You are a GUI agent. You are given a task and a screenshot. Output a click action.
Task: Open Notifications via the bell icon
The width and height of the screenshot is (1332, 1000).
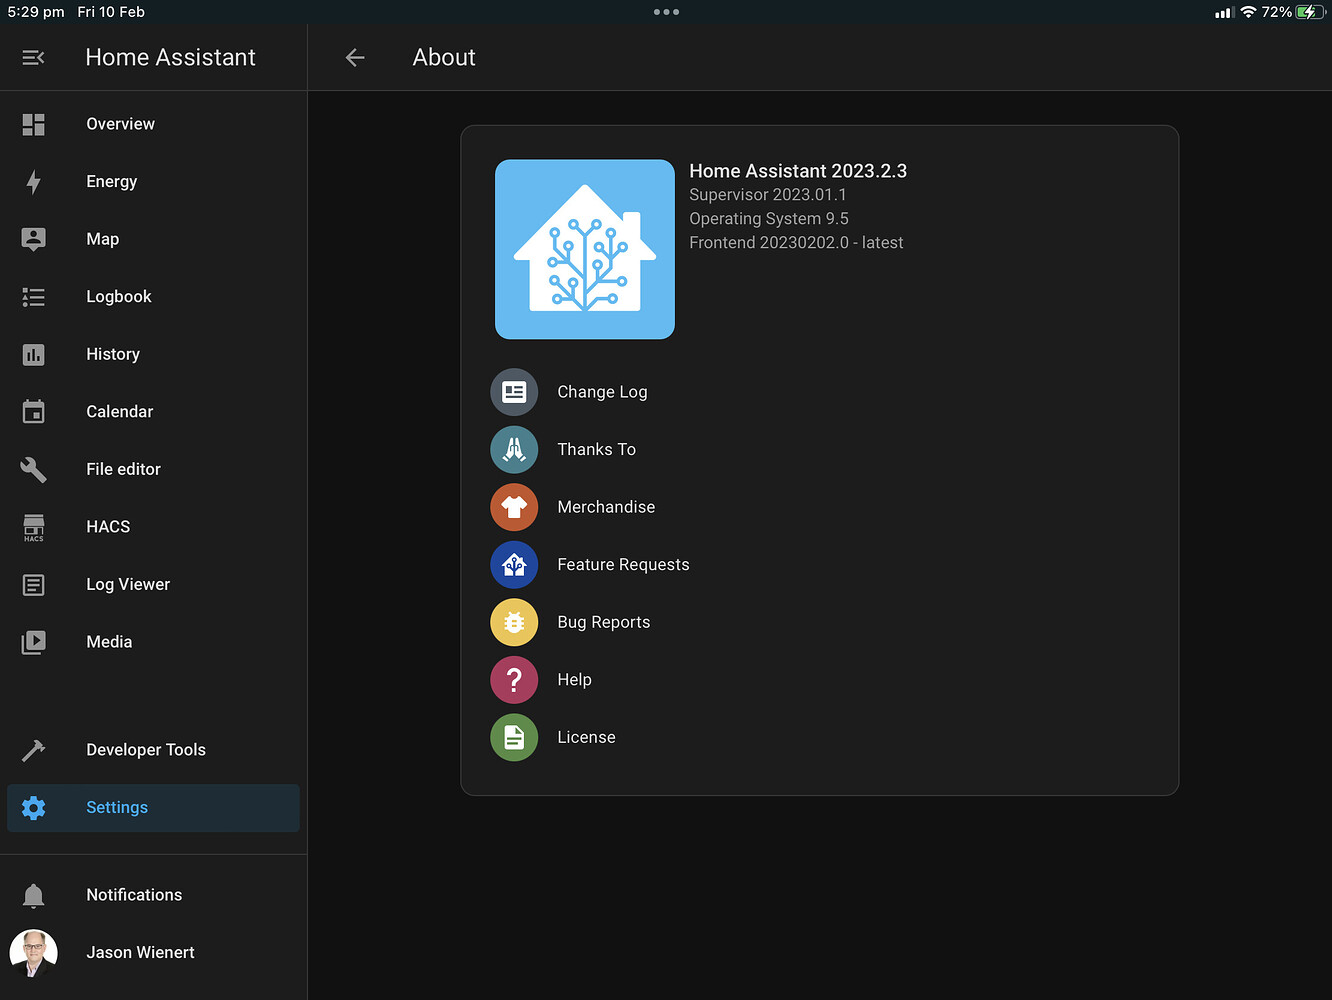tap(33, 895)
